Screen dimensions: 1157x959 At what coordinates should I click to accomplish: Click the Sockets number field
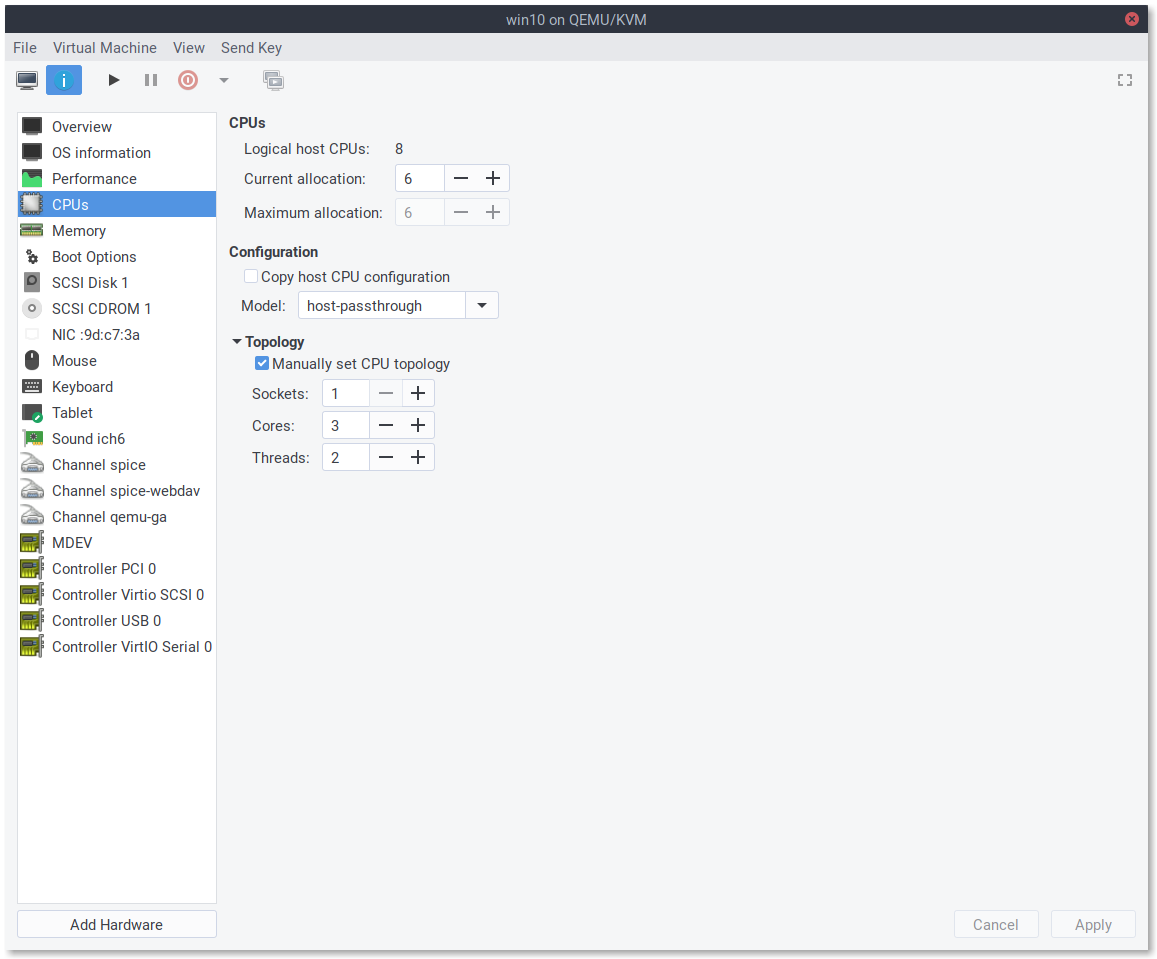pos(345,393)
